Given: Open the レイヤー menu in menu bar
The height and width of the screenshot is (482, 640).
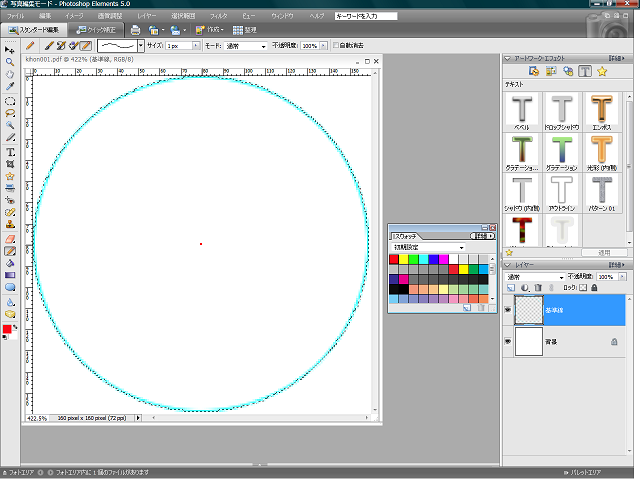Looking at the screenshot, I should point(146,17).
